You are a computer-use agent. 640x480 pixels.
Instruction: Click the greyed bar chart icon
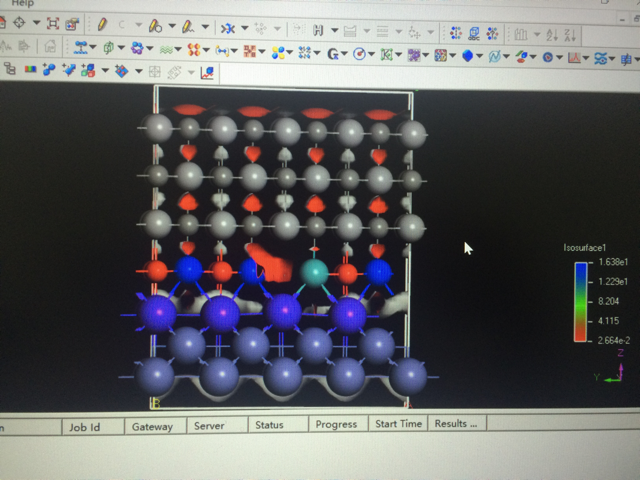pyautogui.click(x=520, y=34)
